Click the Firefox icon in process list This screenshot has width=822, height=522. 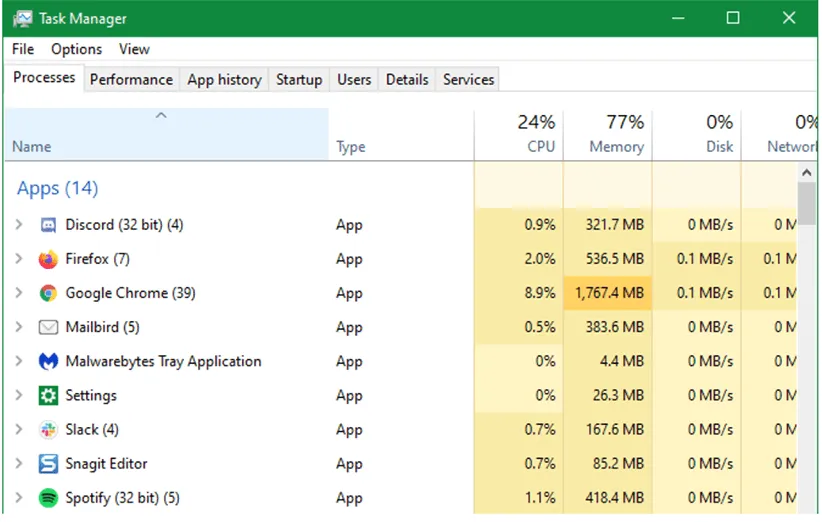[x=48, y=259]
